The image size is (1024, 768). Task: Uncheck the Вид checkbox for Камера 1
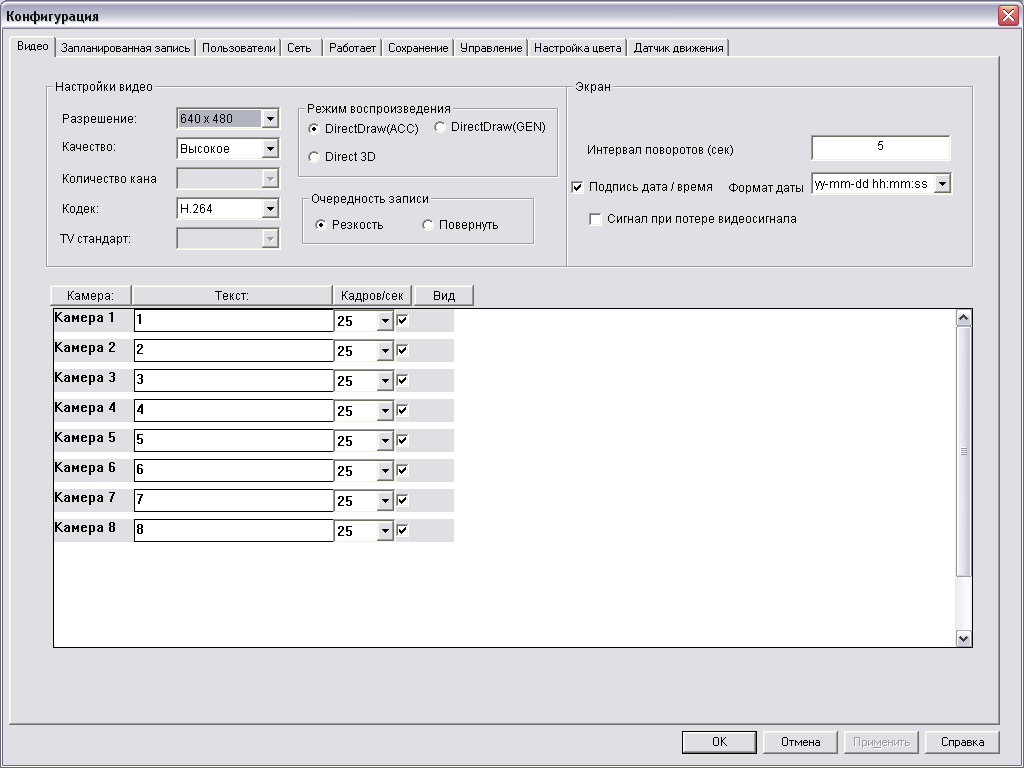[x=403, y=321]
